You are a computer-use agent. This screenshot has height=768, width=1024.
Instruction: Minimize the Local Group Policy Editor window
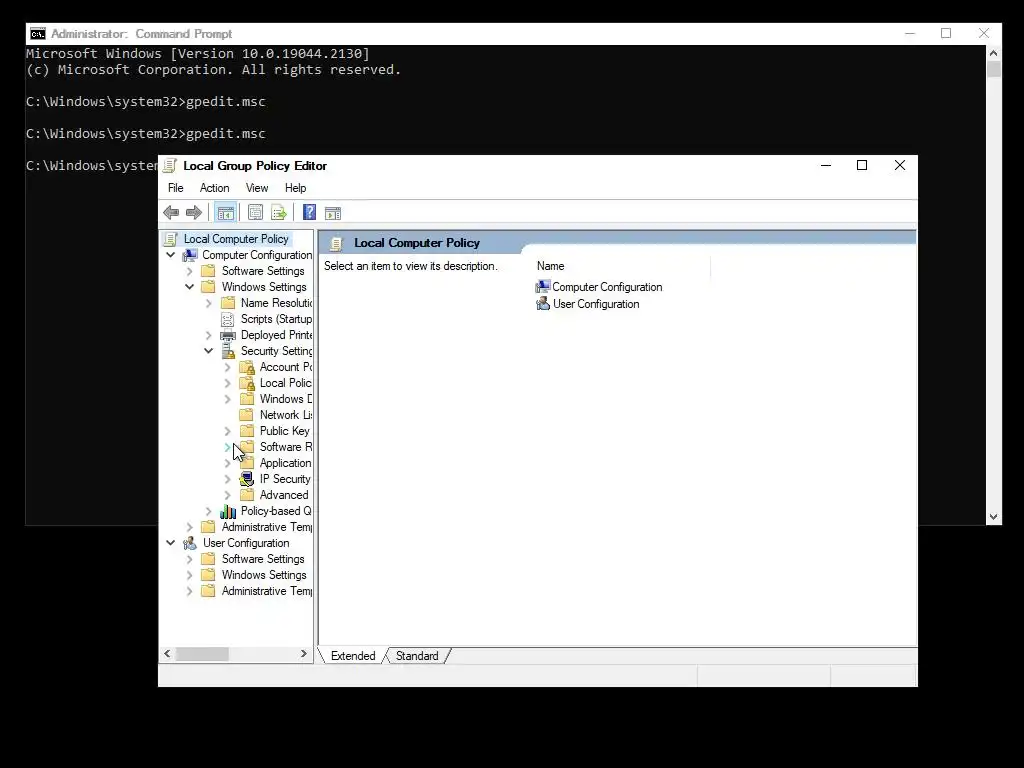826,165
